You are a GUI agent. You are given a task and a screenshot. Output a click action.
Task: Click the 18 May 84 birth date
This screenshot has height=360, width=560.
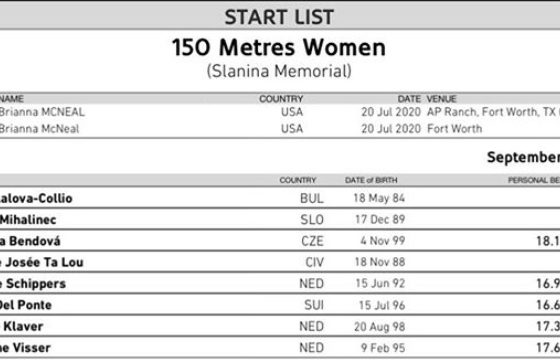point(379,198)
